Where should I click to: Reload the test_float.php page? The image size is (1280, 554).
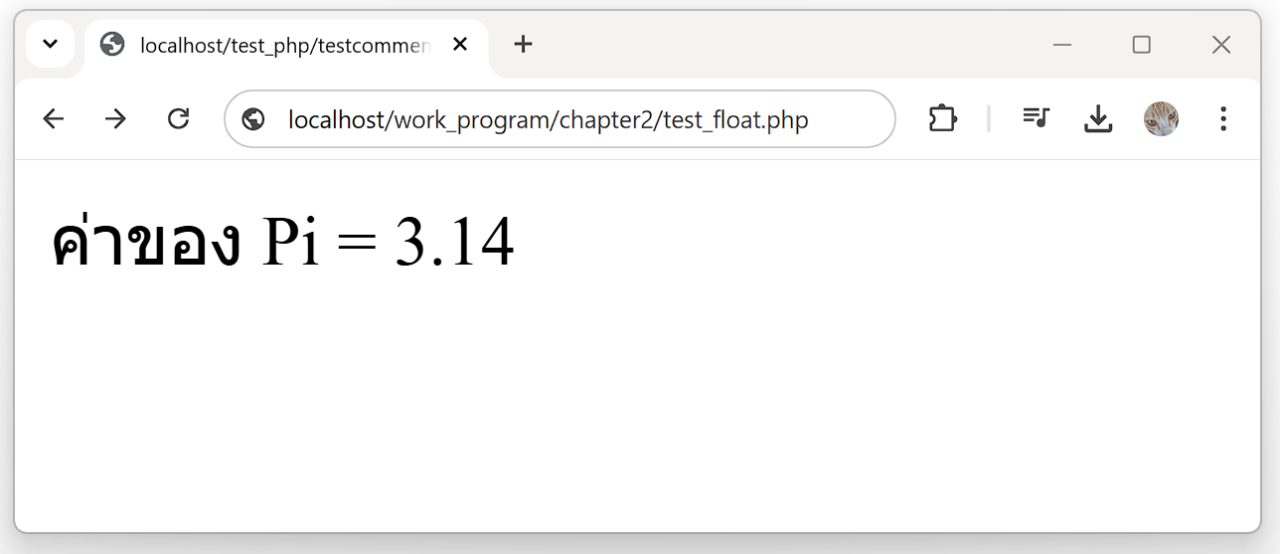(x=178, y=119)
